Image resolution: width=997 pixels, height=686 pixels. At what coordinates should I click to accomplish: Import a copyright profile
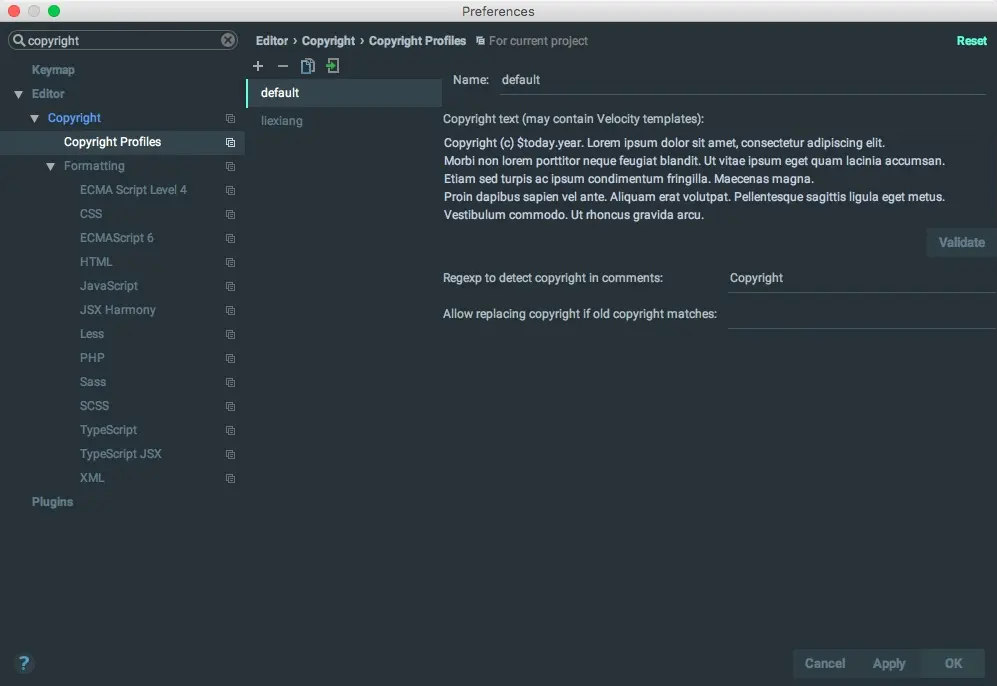pyautogui.click(x=333, y=66)
